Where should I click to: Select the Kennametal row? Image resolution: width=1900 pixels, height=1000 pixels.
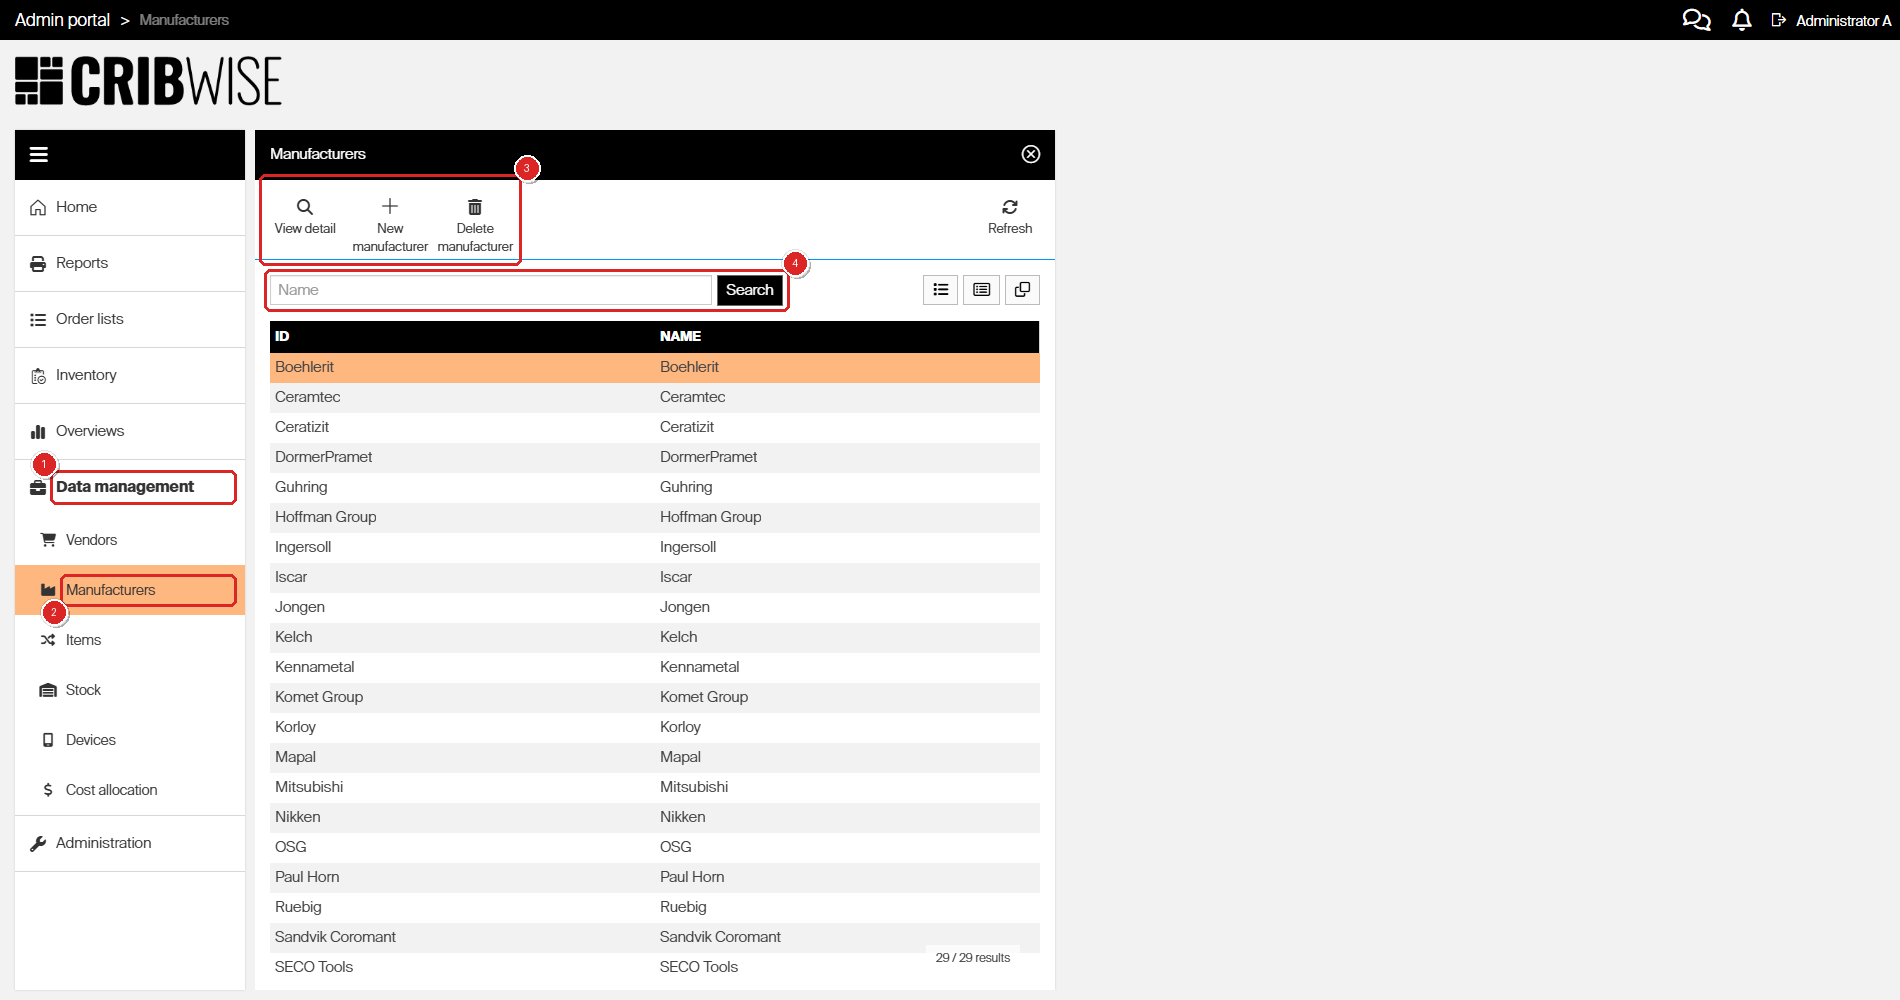click(x=655, y=667)
